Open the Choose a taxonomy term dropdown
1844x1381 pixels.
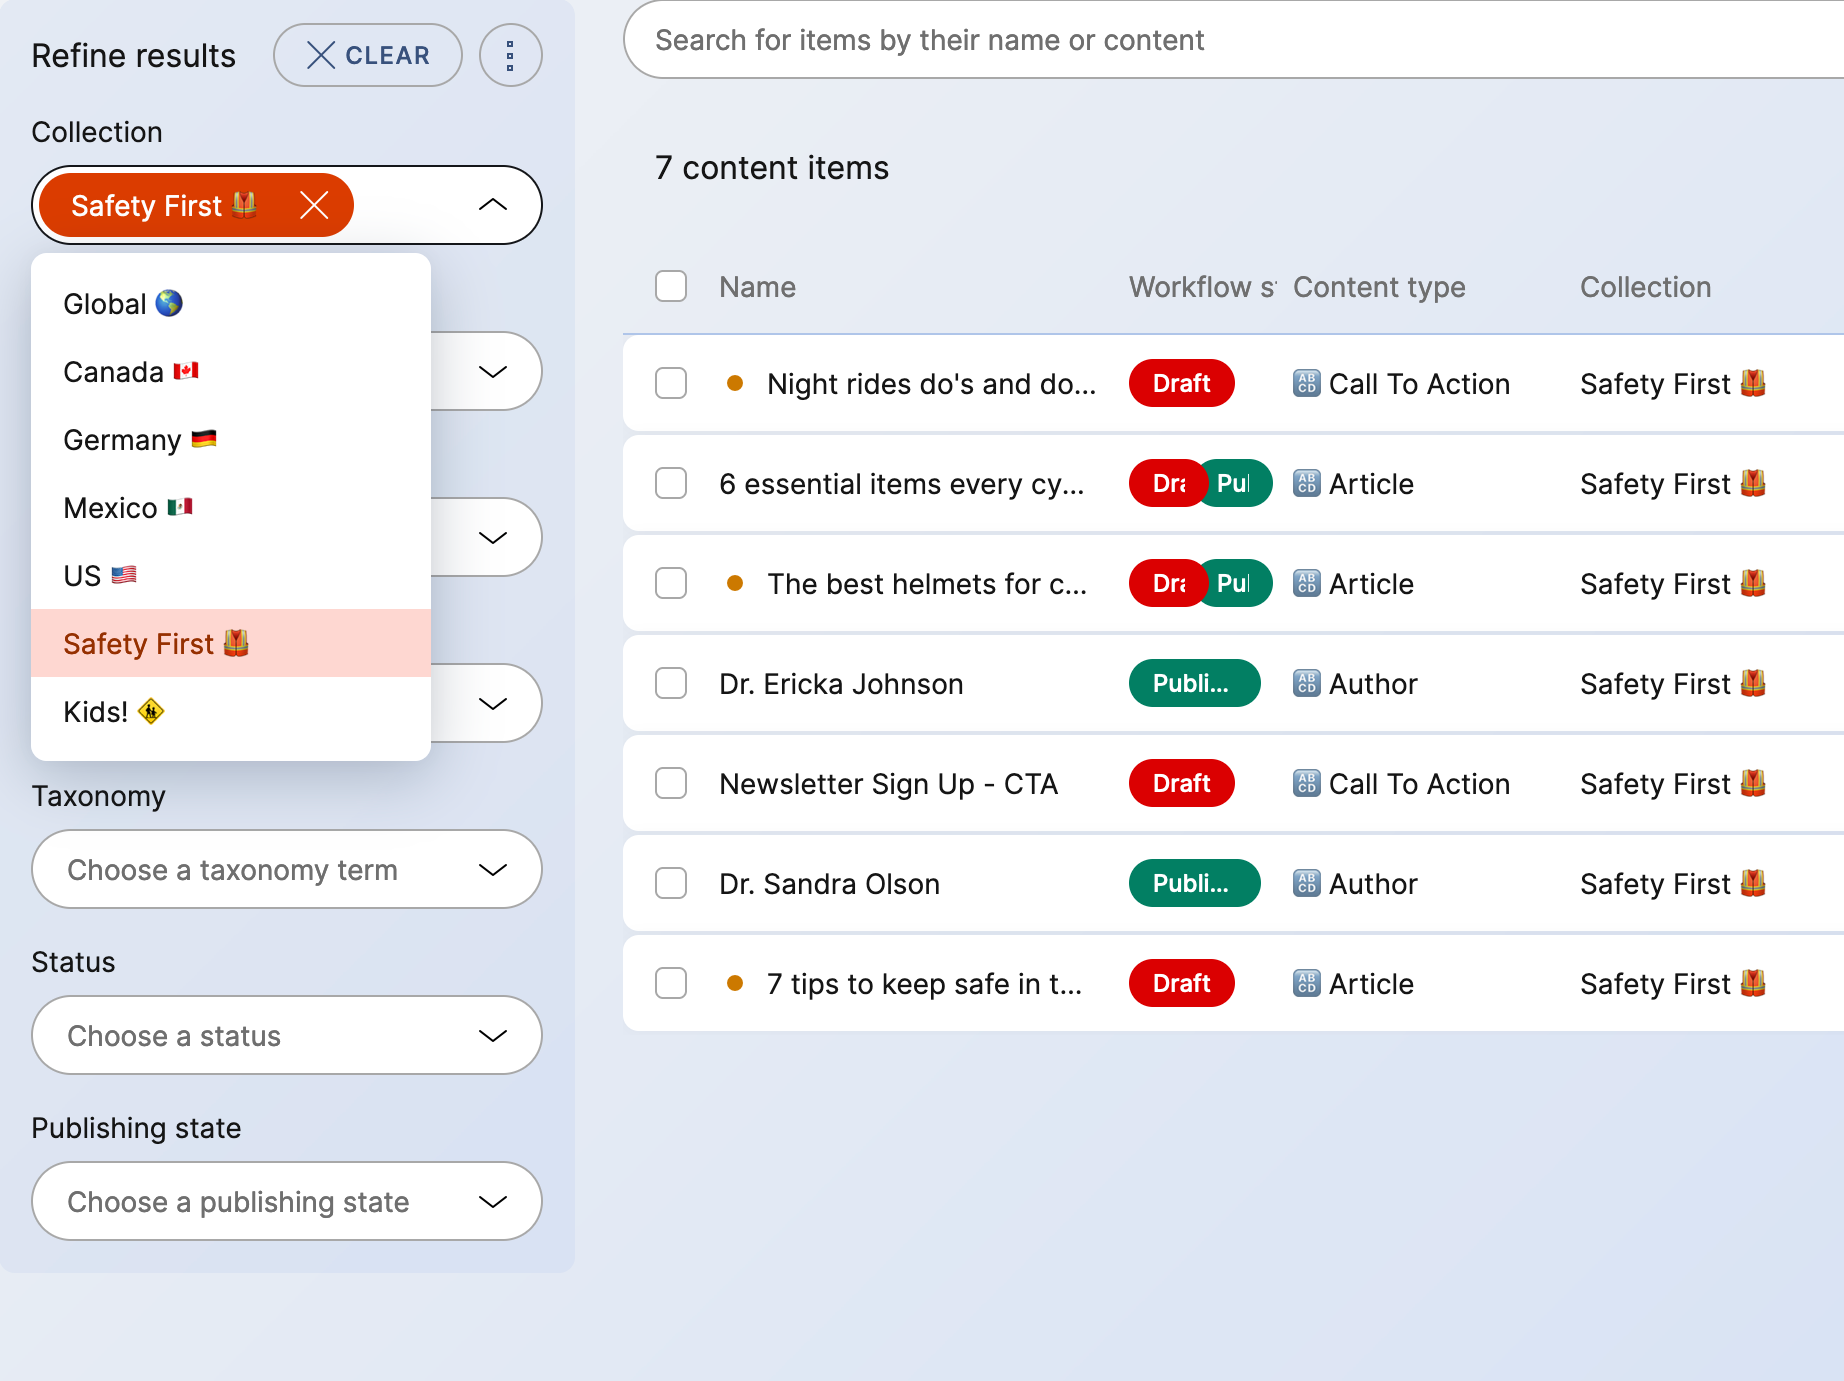[287, 869]
